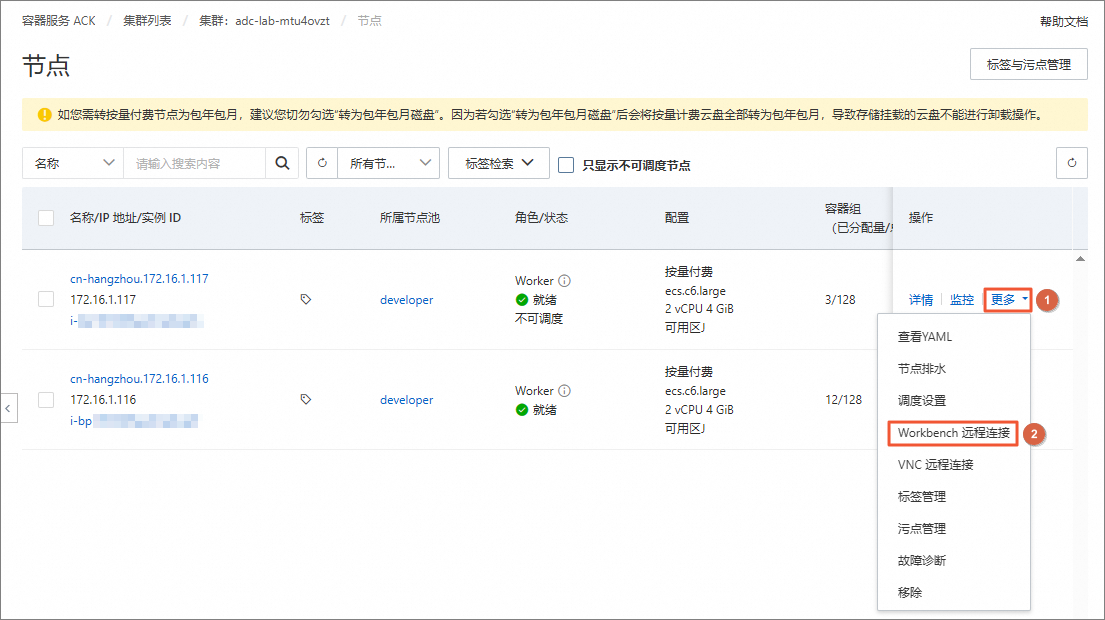Check the box for node cn-hangzhou.172.16.1.116
This screenshot has width=1105, height=620.
pos(46,399)
